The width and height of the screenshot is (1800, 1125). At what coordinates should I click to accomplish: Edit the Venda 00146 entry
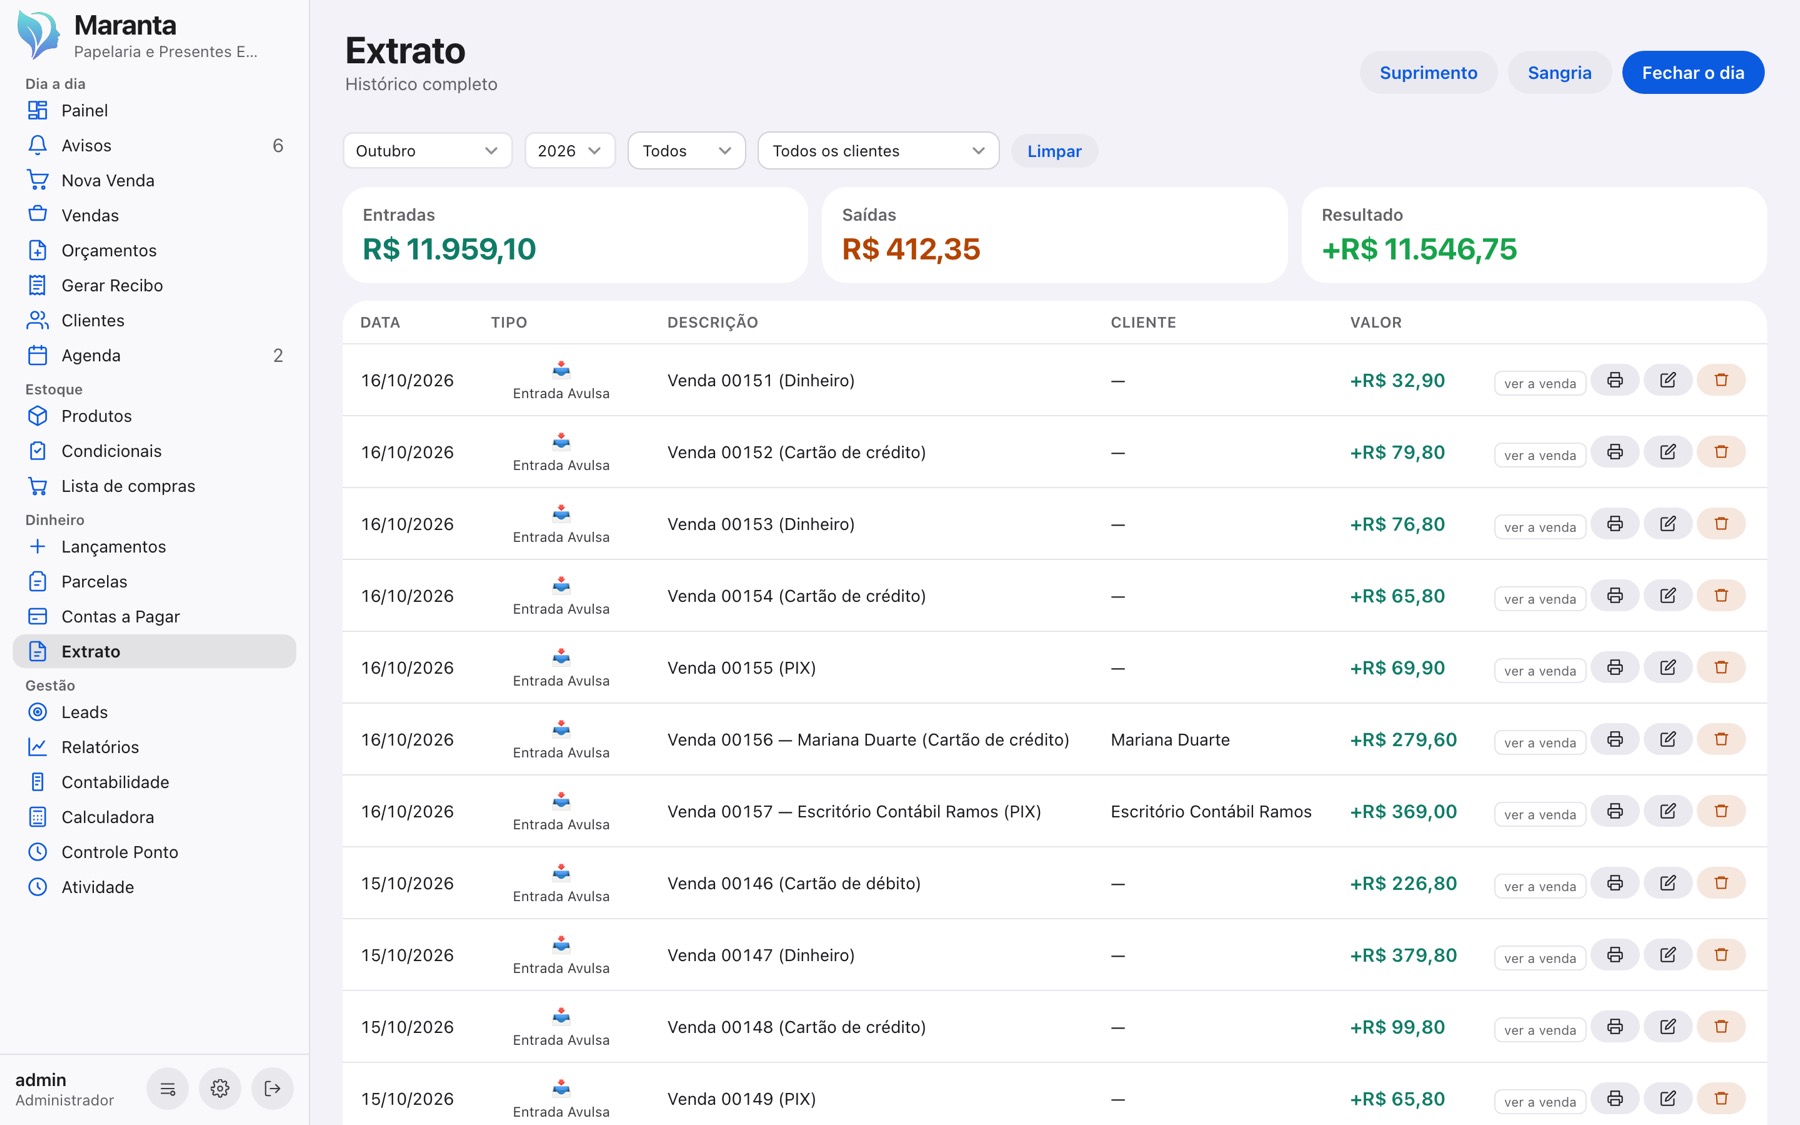pos(1668,883)
